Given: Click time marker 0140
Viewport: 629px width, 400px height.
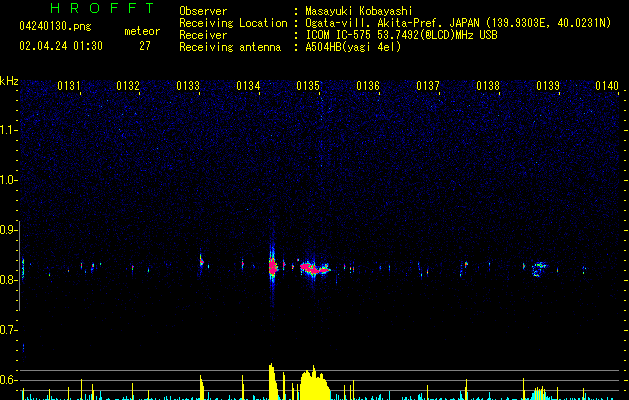Looking at the screenshot, I should click(x=607, y=86).
